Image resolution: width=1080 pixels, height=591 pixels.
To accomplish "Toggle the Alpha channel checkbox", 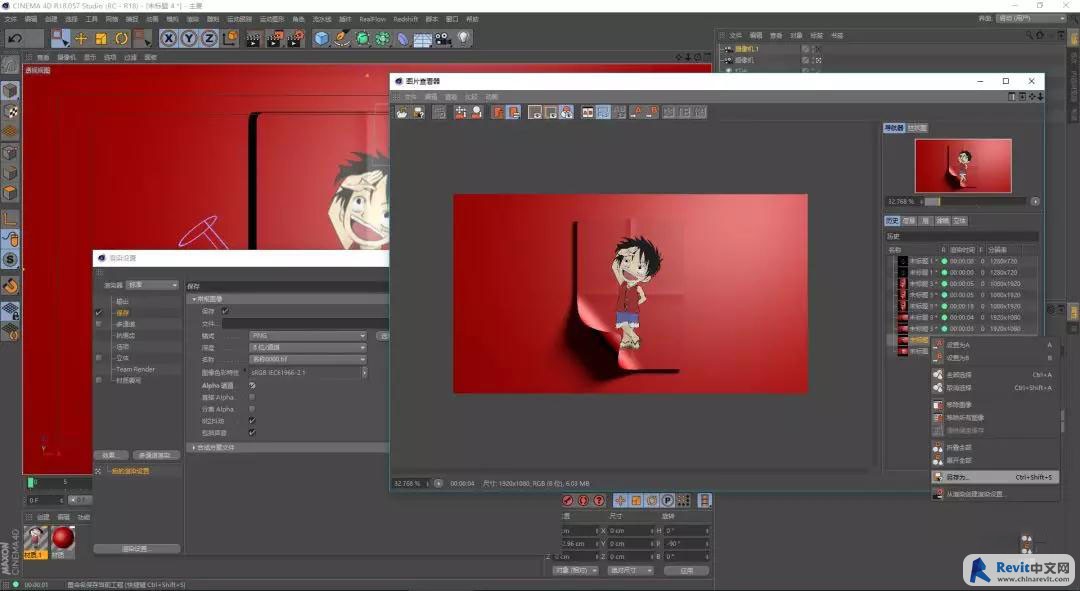I will pos(252,385).
